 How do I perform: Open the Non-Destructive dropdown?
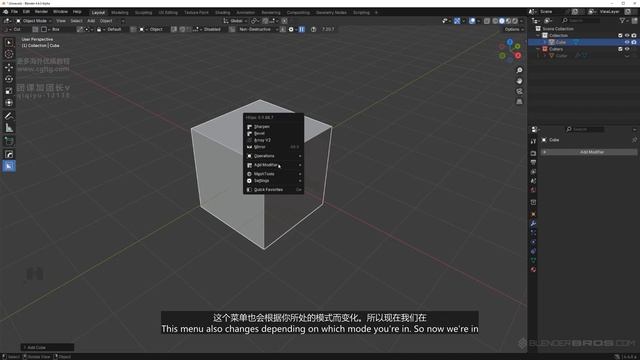(257, 29)
